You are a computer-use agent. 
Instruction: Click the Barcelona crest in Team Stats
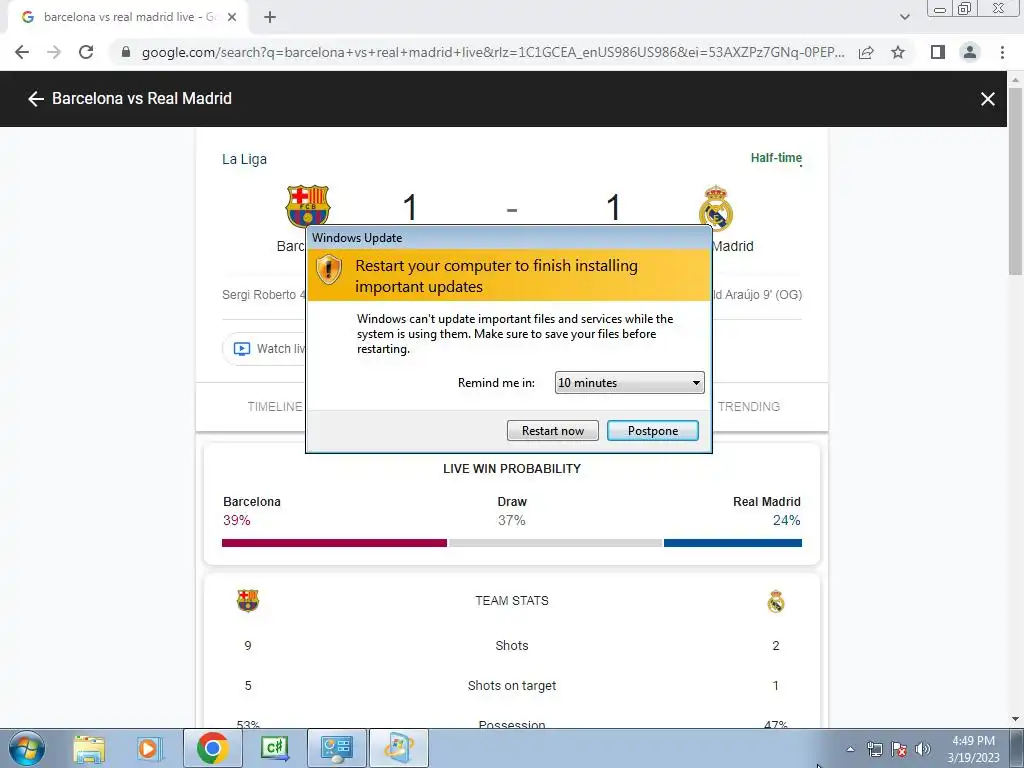tap(248, 600)
